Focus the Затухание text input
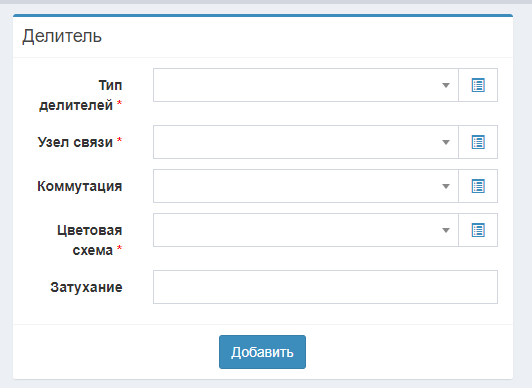The image size is (532, 388). point(325,287)
